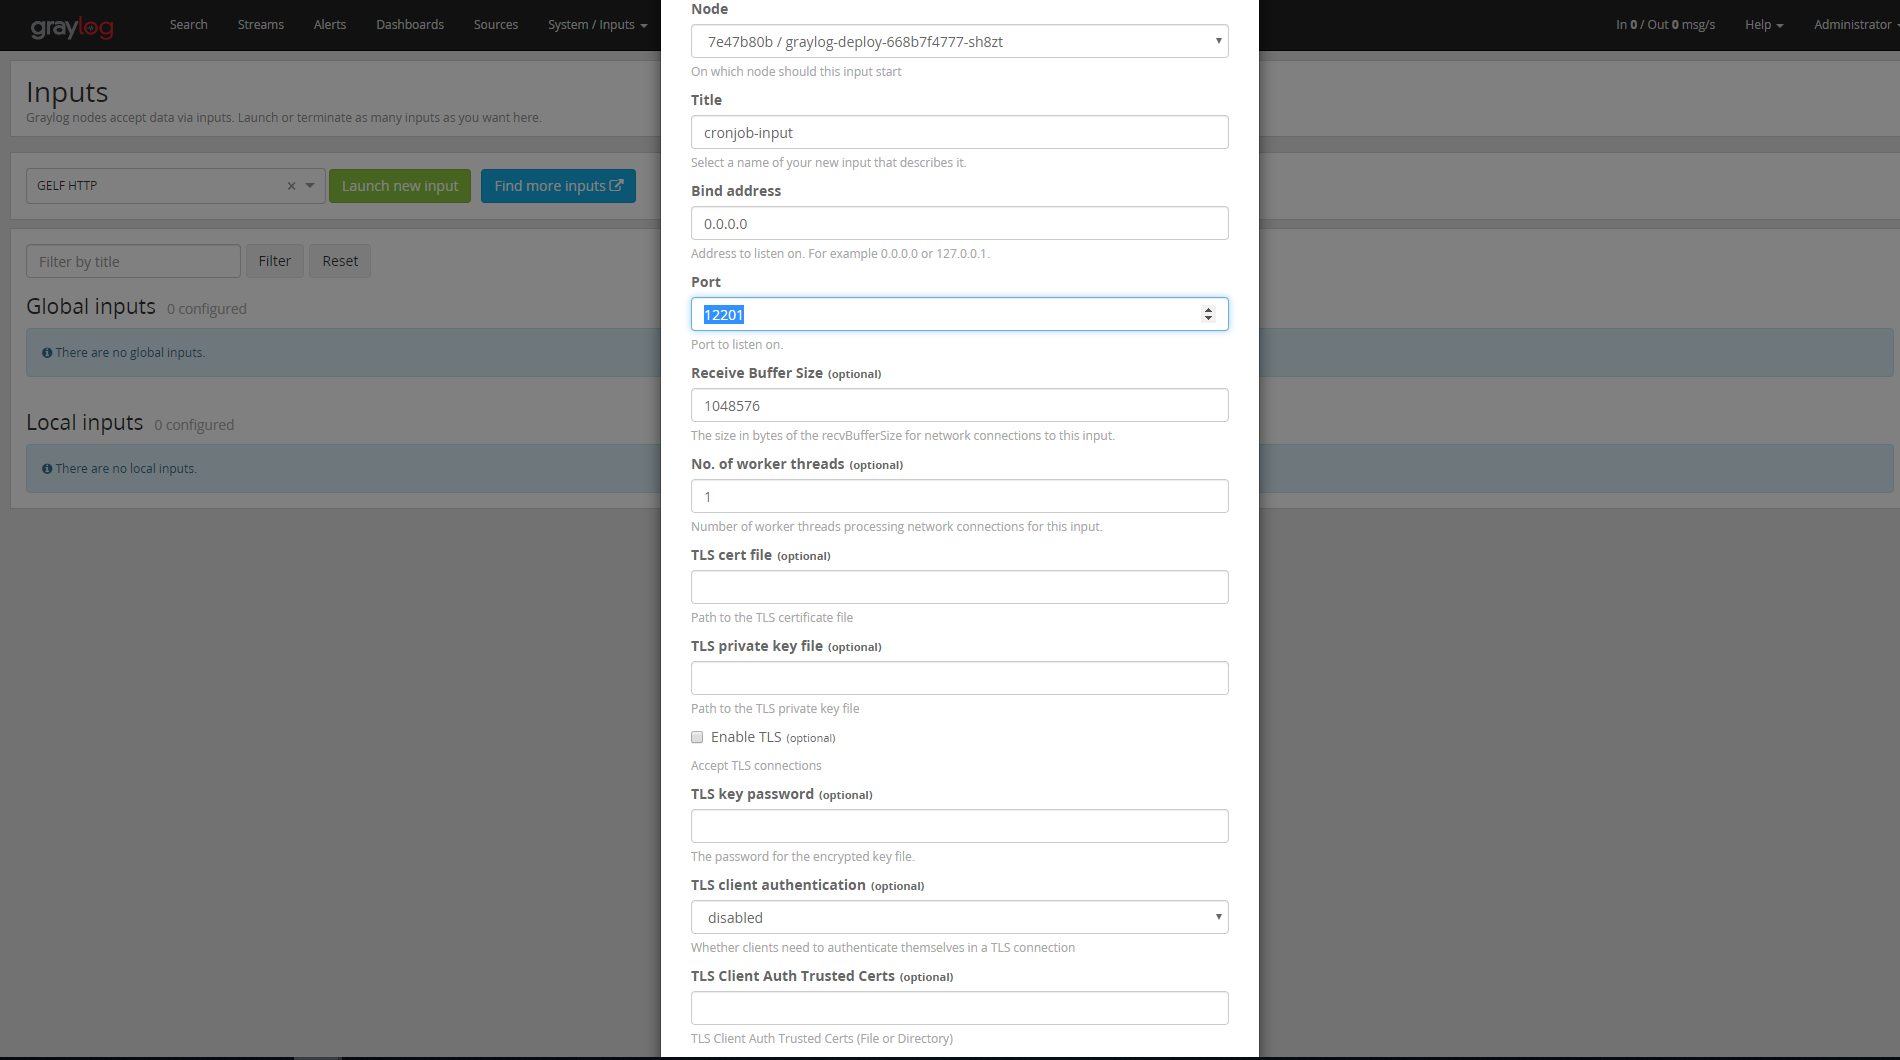Navigate to Dashboards
This screenshot has height=1060, width=1900.
coord(410,25)
